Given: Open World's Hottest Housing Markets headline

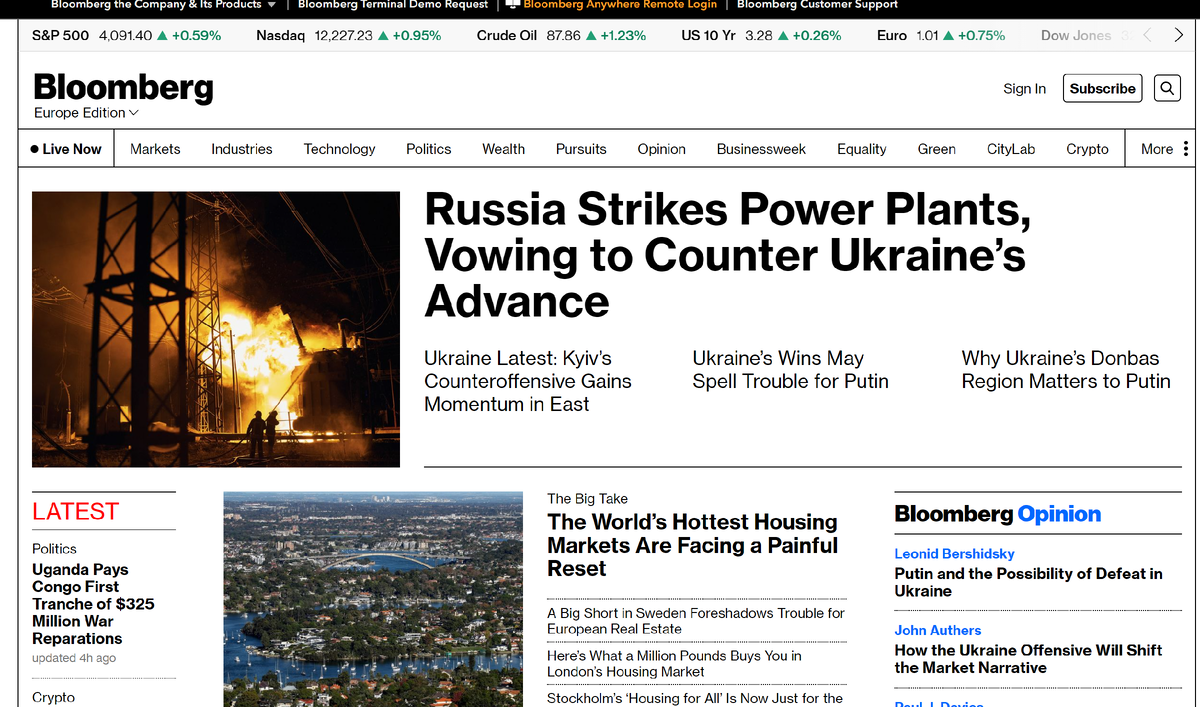Looking at the screenshot, I should pos(692,545).
